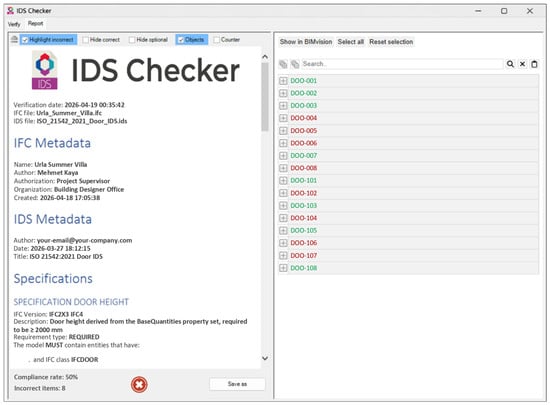Viewport: 550px width, 405px height.
Task: Click the red failed-status X icon
Action: (139, 384)
